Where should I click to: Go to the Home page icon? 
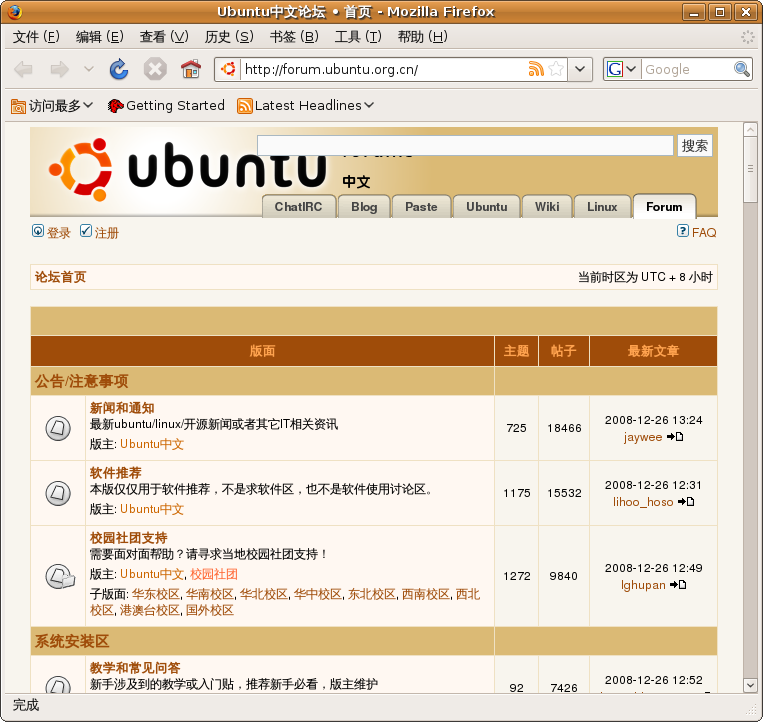[x=191, y=70]
